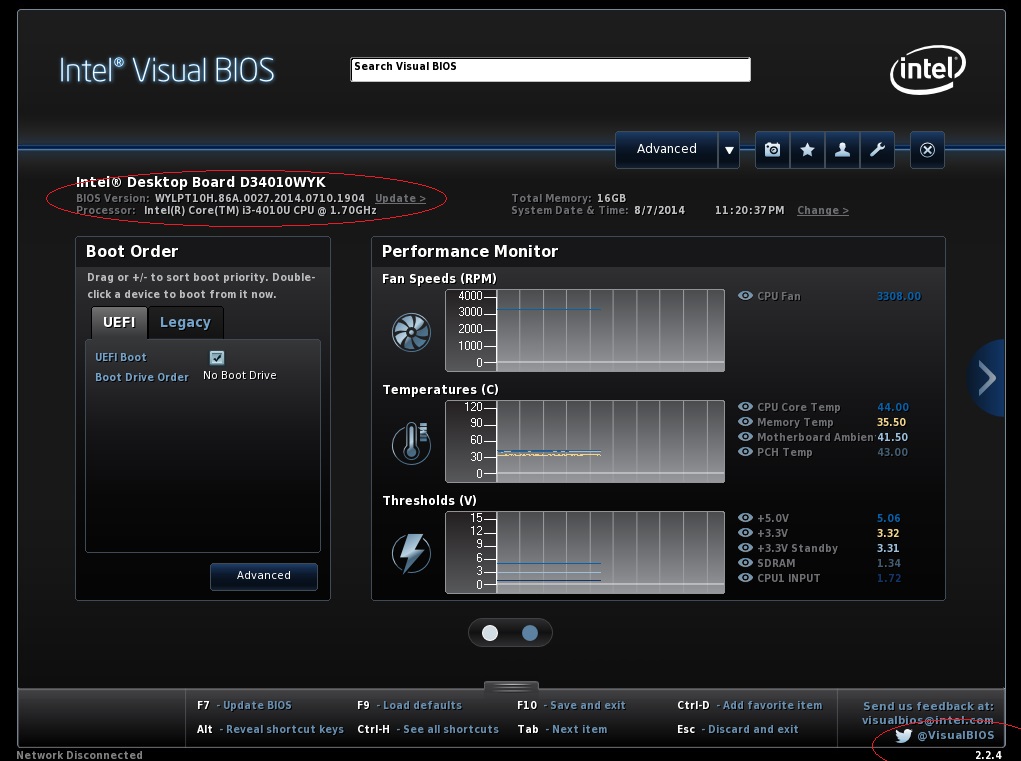Click the Twitter bird icon
Viewport: 1021px width, 761px height.
pyautogui.click(x=903, y=736)
